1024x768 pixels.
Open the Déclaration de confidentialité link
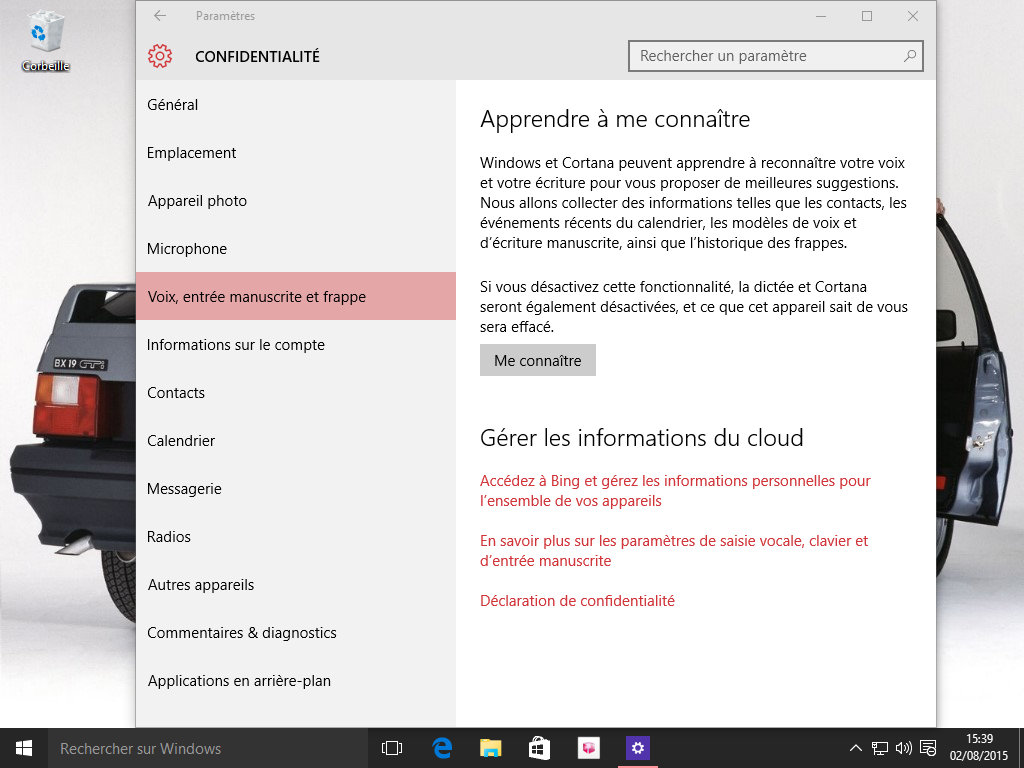[577, 601]
